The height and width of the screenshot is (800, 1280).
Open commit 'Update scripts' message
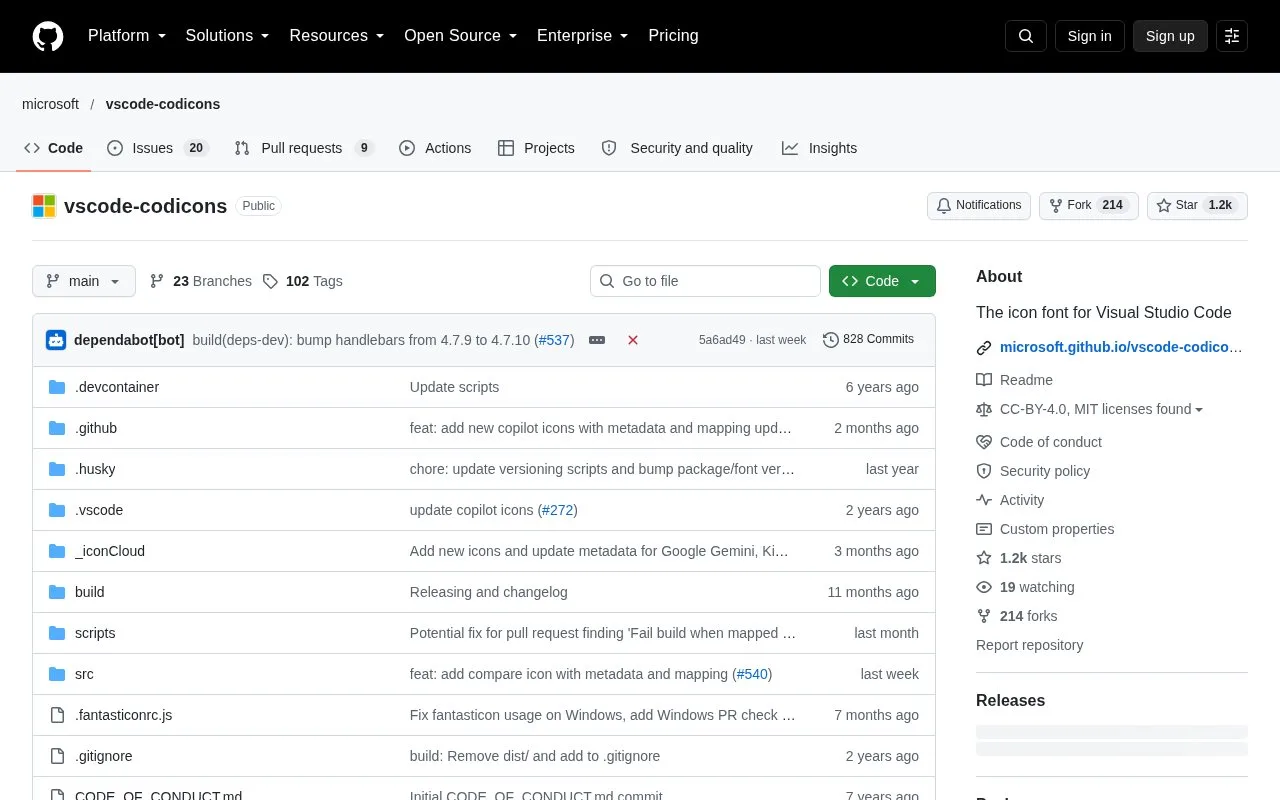click(x=454, y=387)
